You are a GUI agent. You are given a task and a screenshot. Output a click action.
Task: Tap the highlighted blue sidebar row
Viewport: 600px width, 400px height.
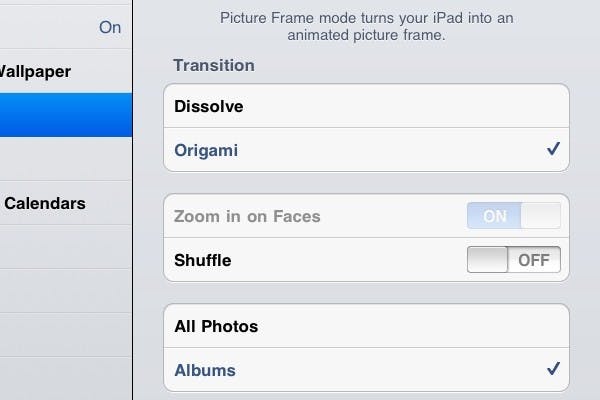point(65,115)
